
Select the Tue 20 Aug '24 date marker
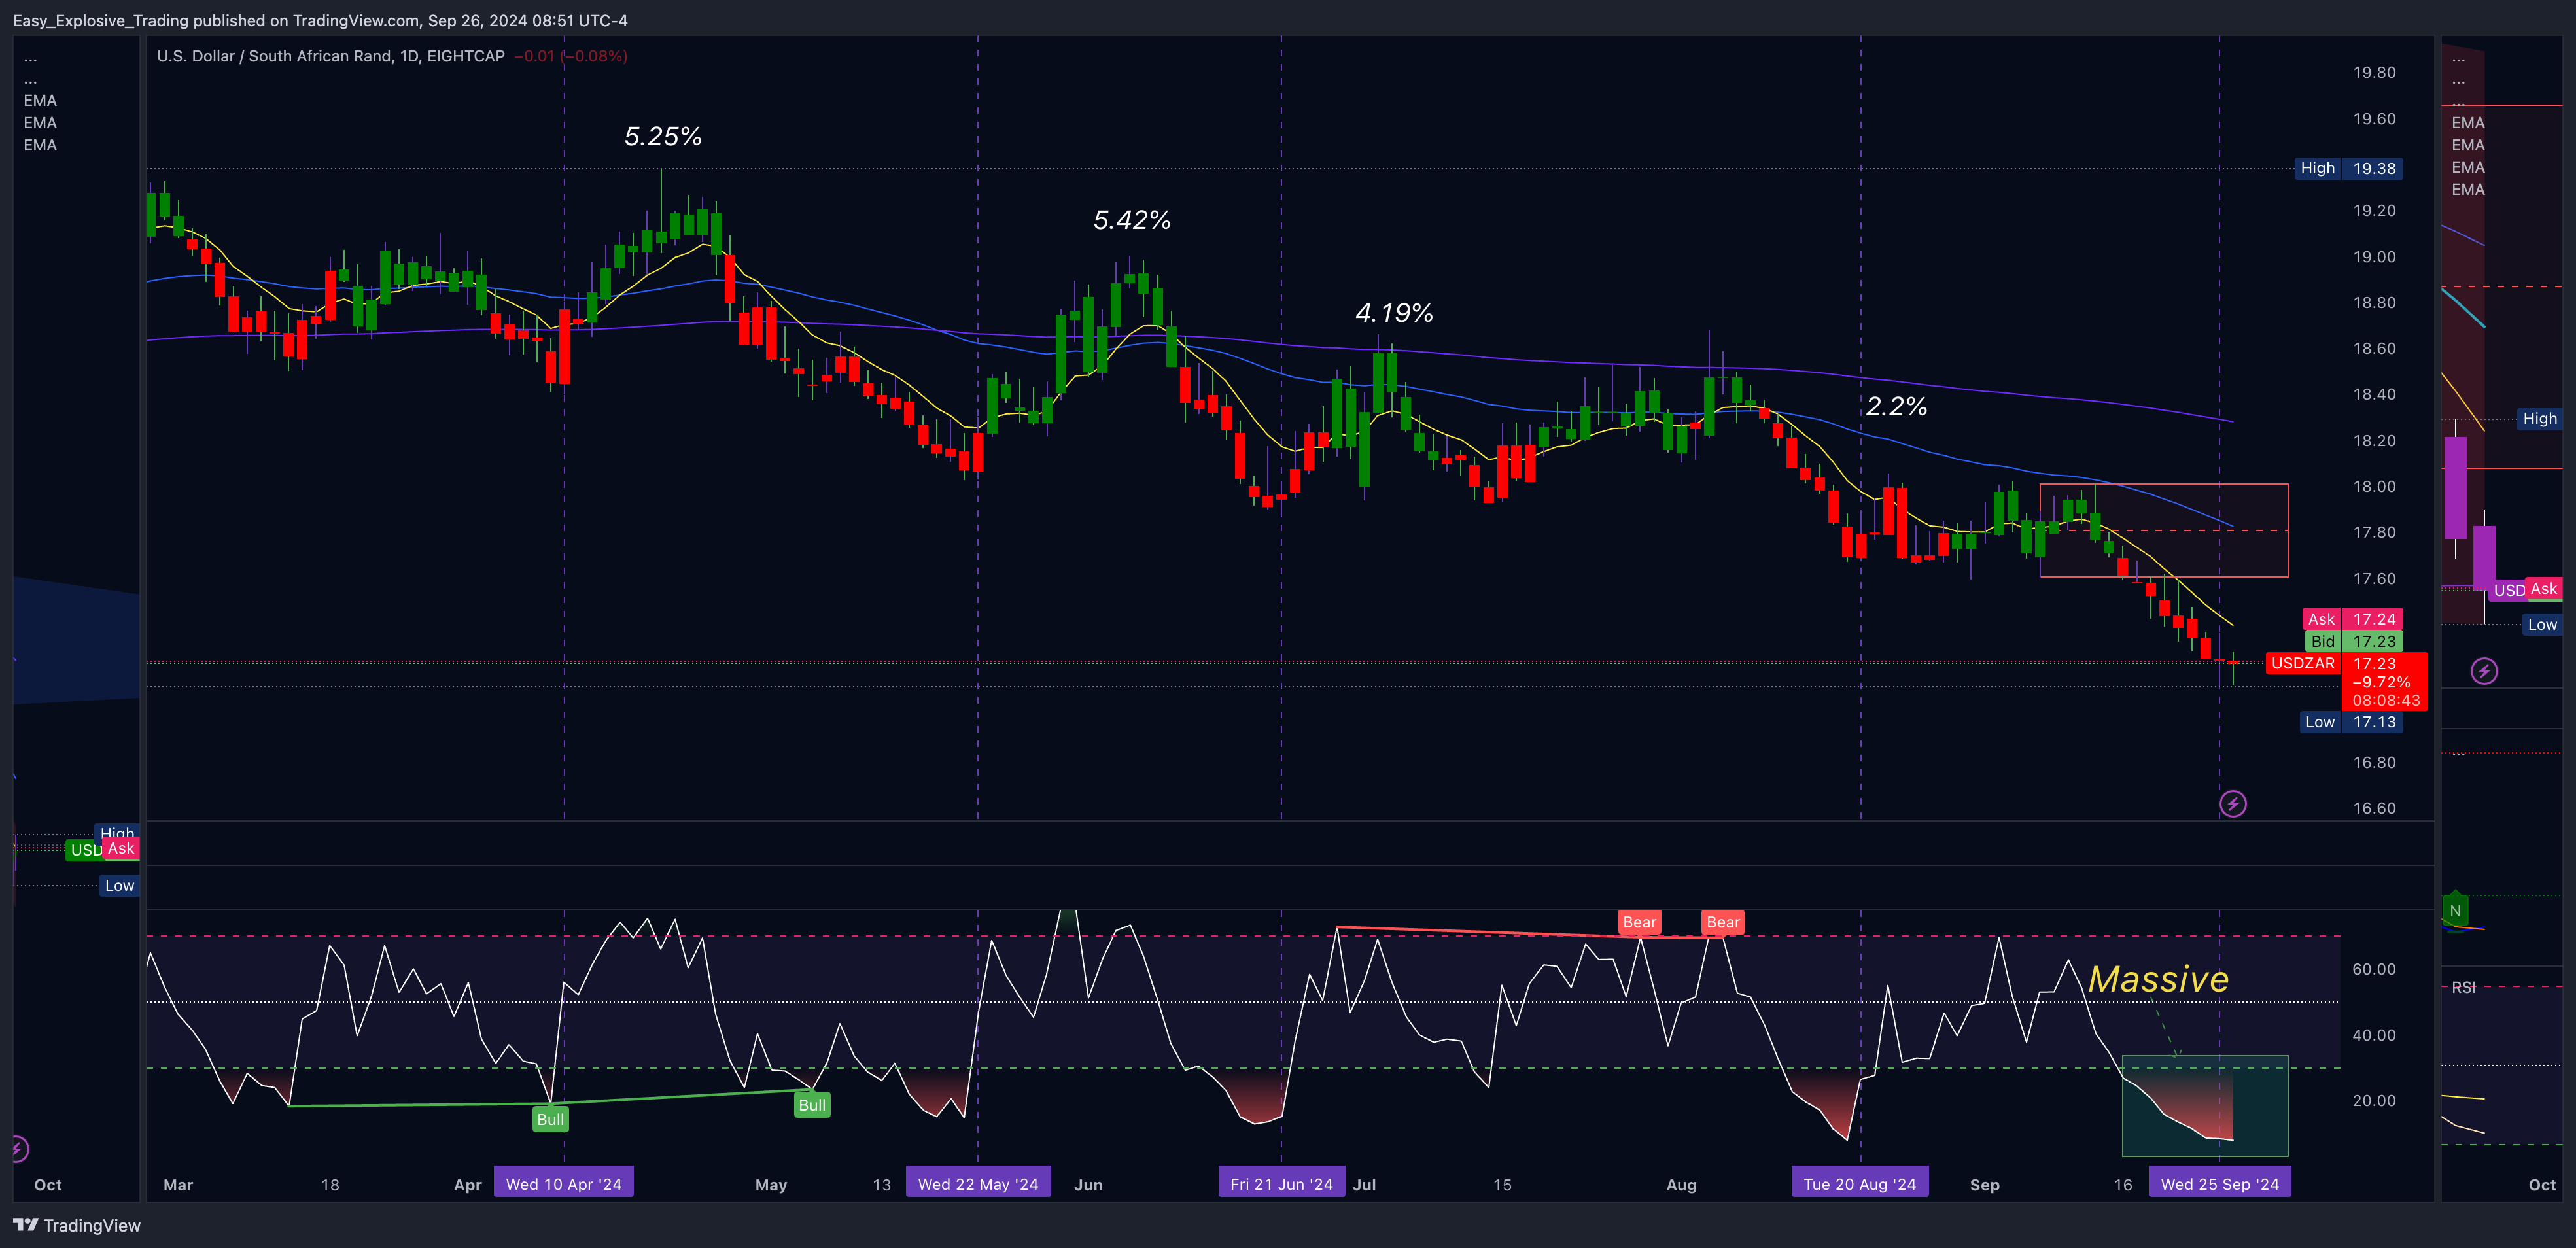pyautogui.click(x=1860, y=1184)
